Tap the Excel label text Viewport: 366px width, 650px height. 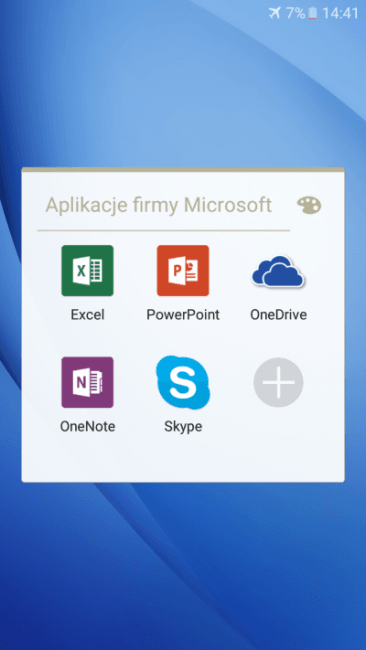point(87,315)
